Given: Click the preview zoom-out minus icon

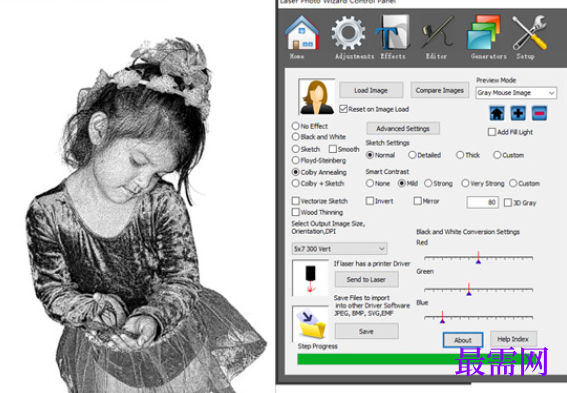Looking at the screenshot, I should click(x=539, y=113).
